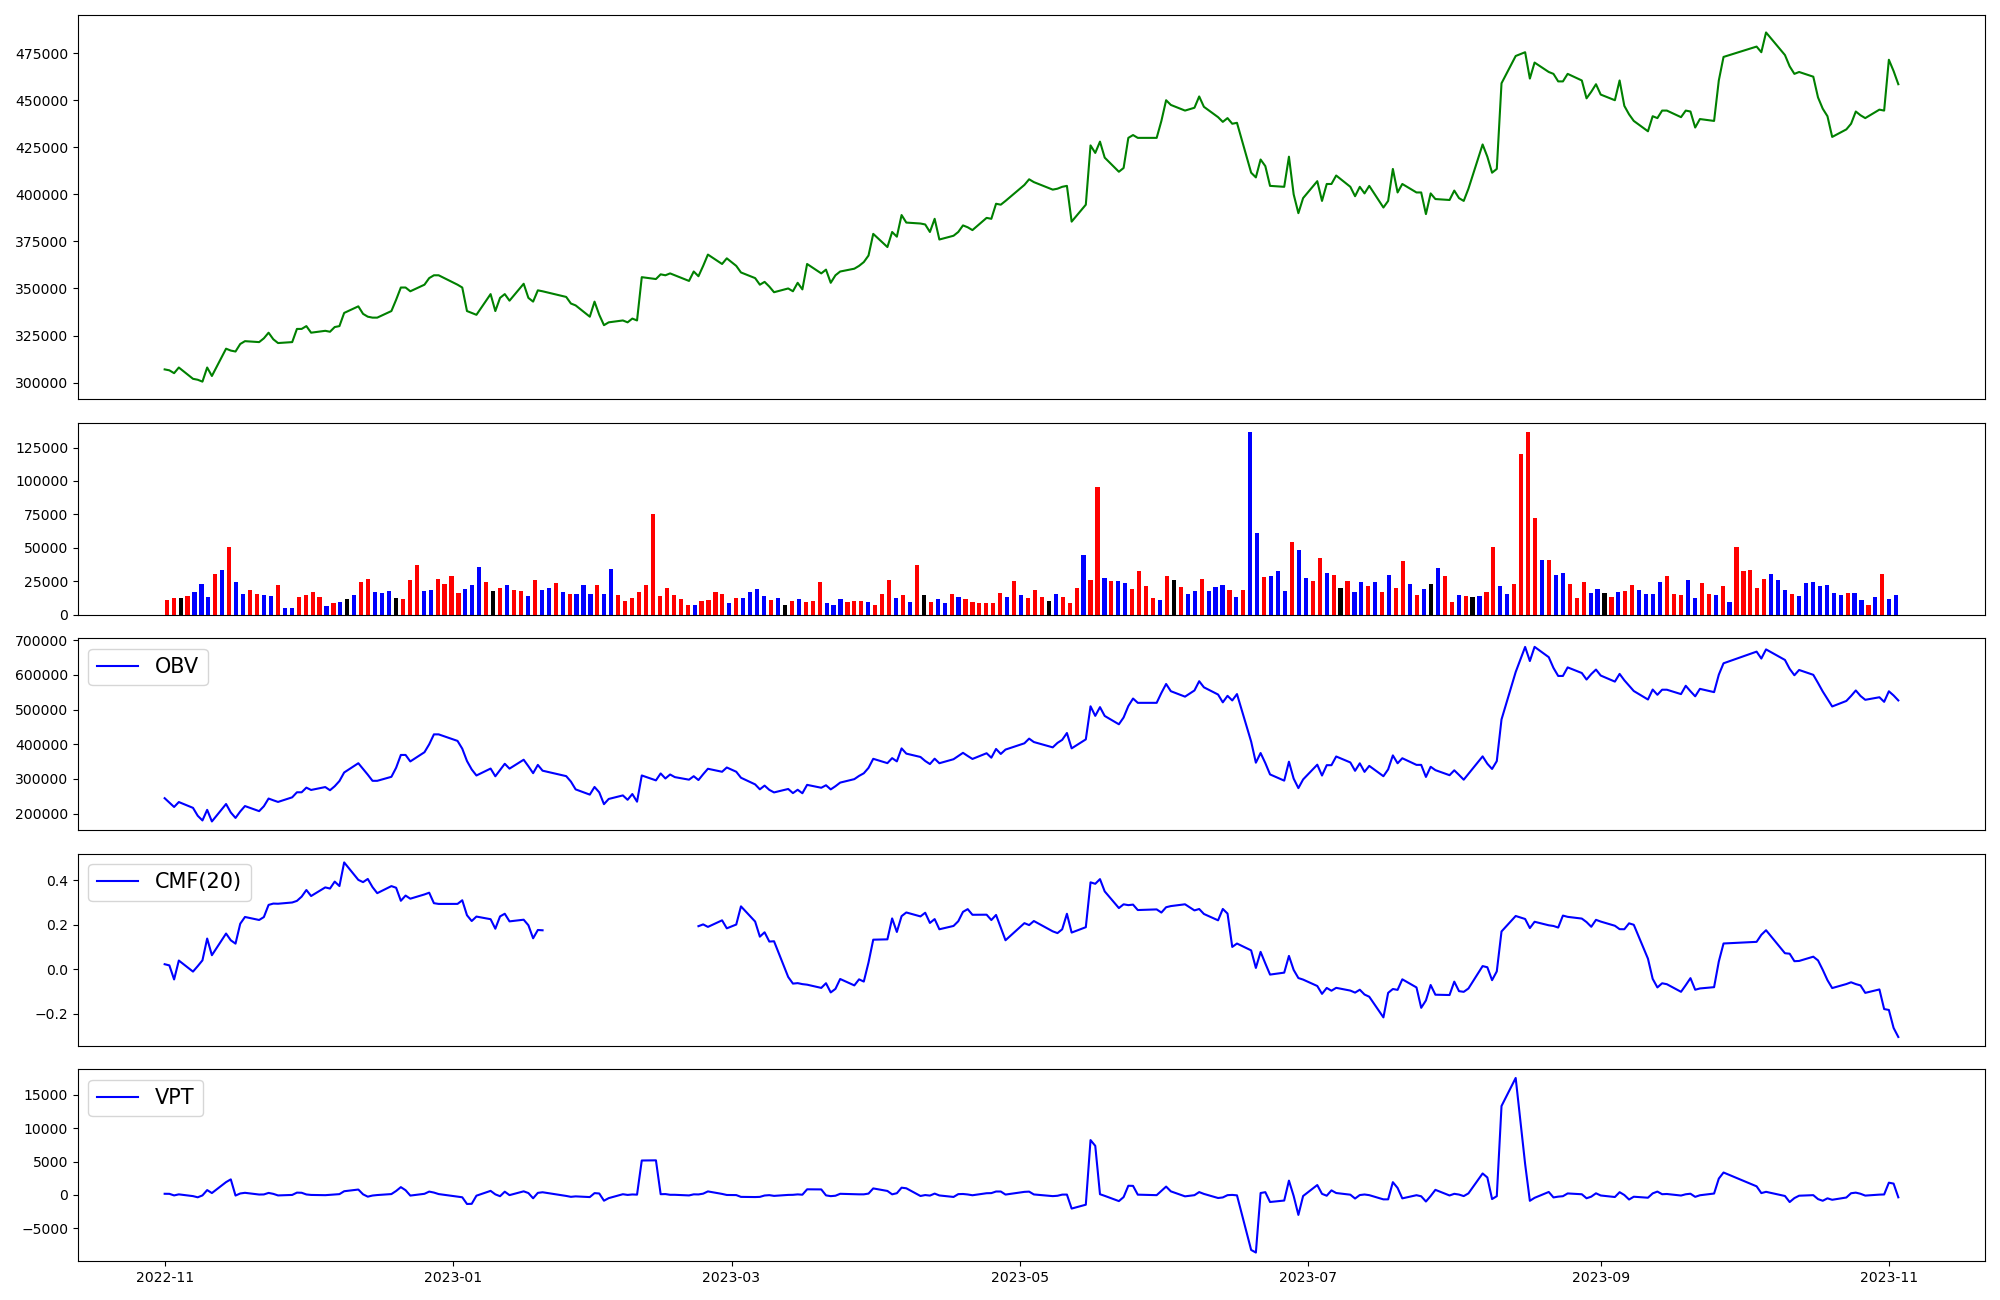Viewport: 2000px width, 1300px height.
Task: Click the 2023-11 x-axis date label
Action: (x=1889, y=1277)
